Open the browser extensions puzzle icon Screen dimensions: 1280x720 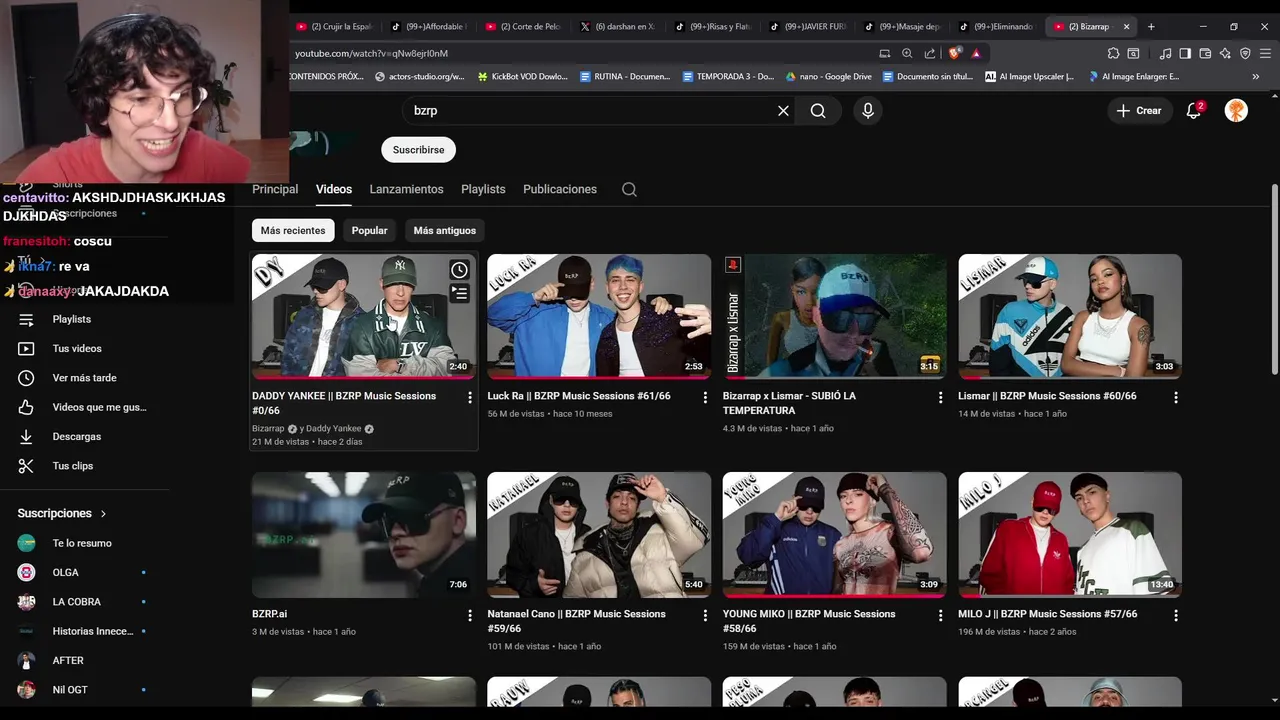tap(1113, 53)
